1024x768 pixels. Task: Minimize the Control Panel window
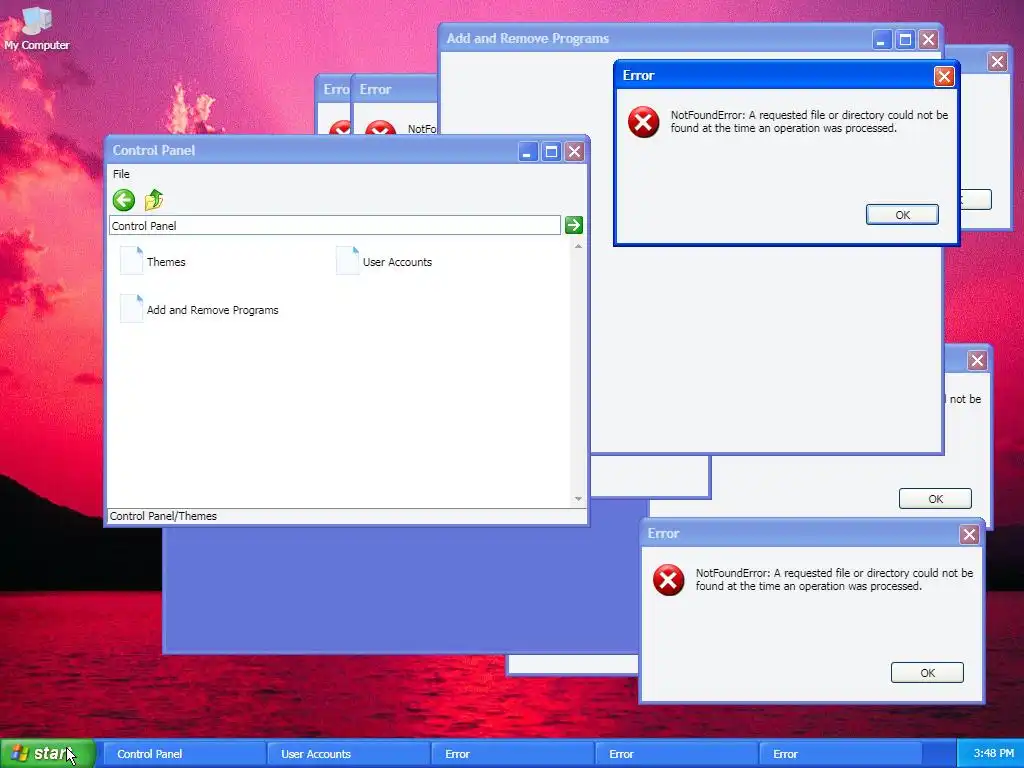528,152
